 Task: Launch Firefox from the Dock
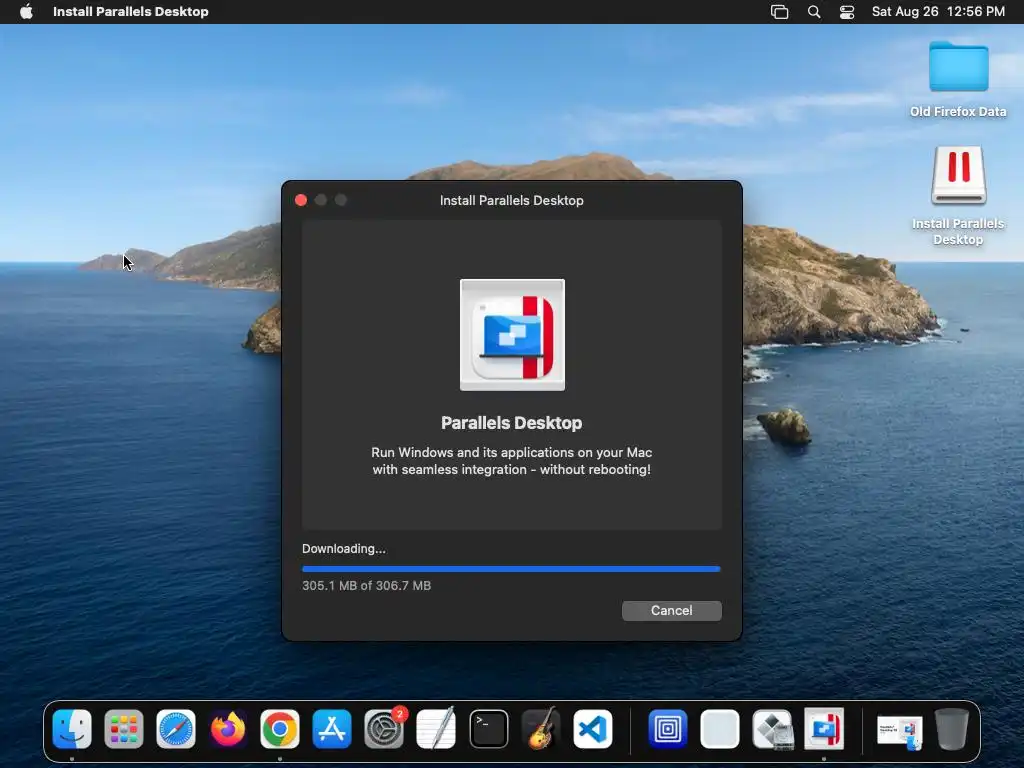pyautogui.click(x=228, y=729)
